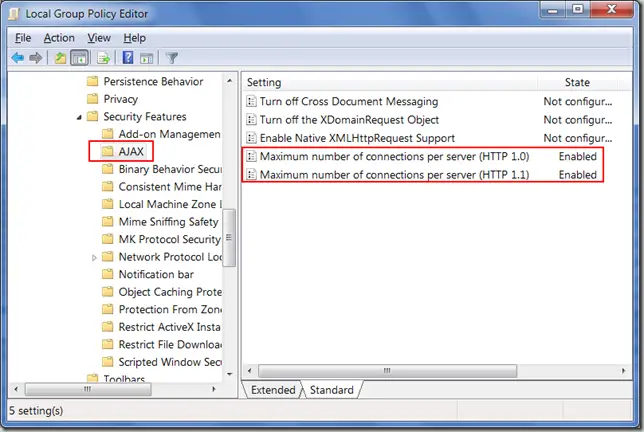Click the Toolbars folder icon
The height and width of the screenshot is (432, 644).
93,378
